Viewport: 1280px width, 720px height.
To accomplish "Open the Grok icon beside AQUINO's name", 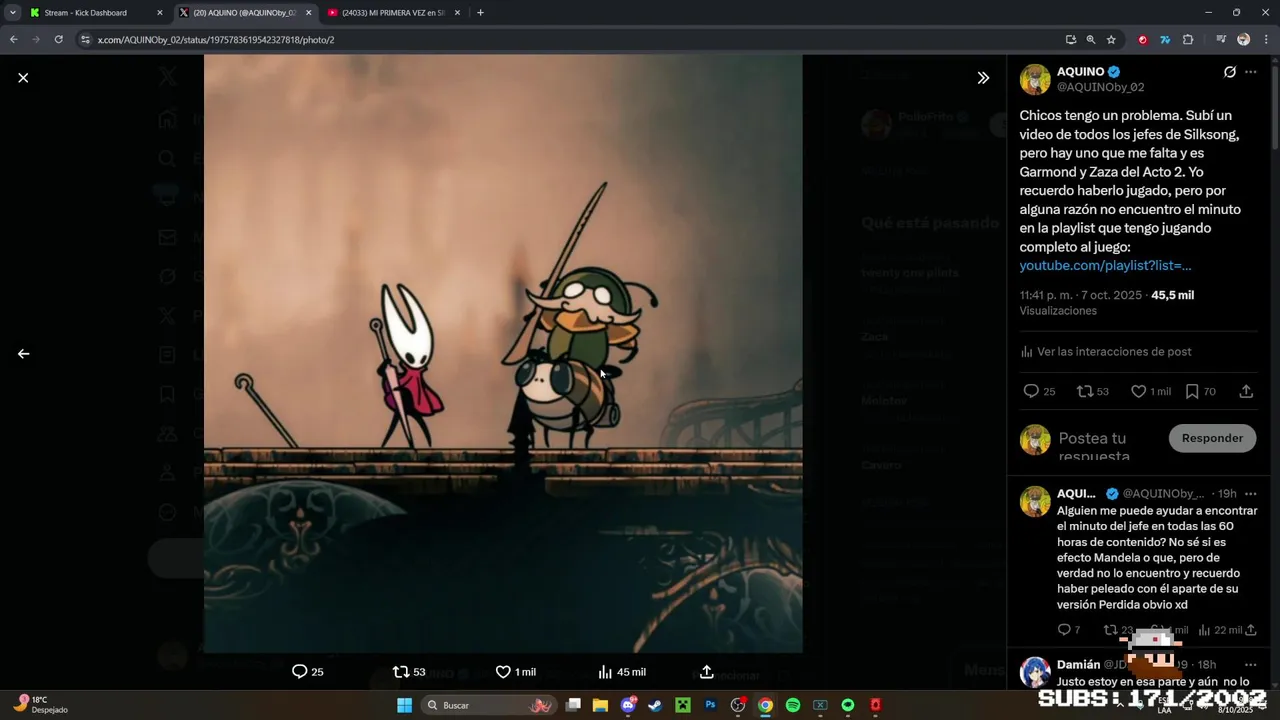I will coord(1229,72).
